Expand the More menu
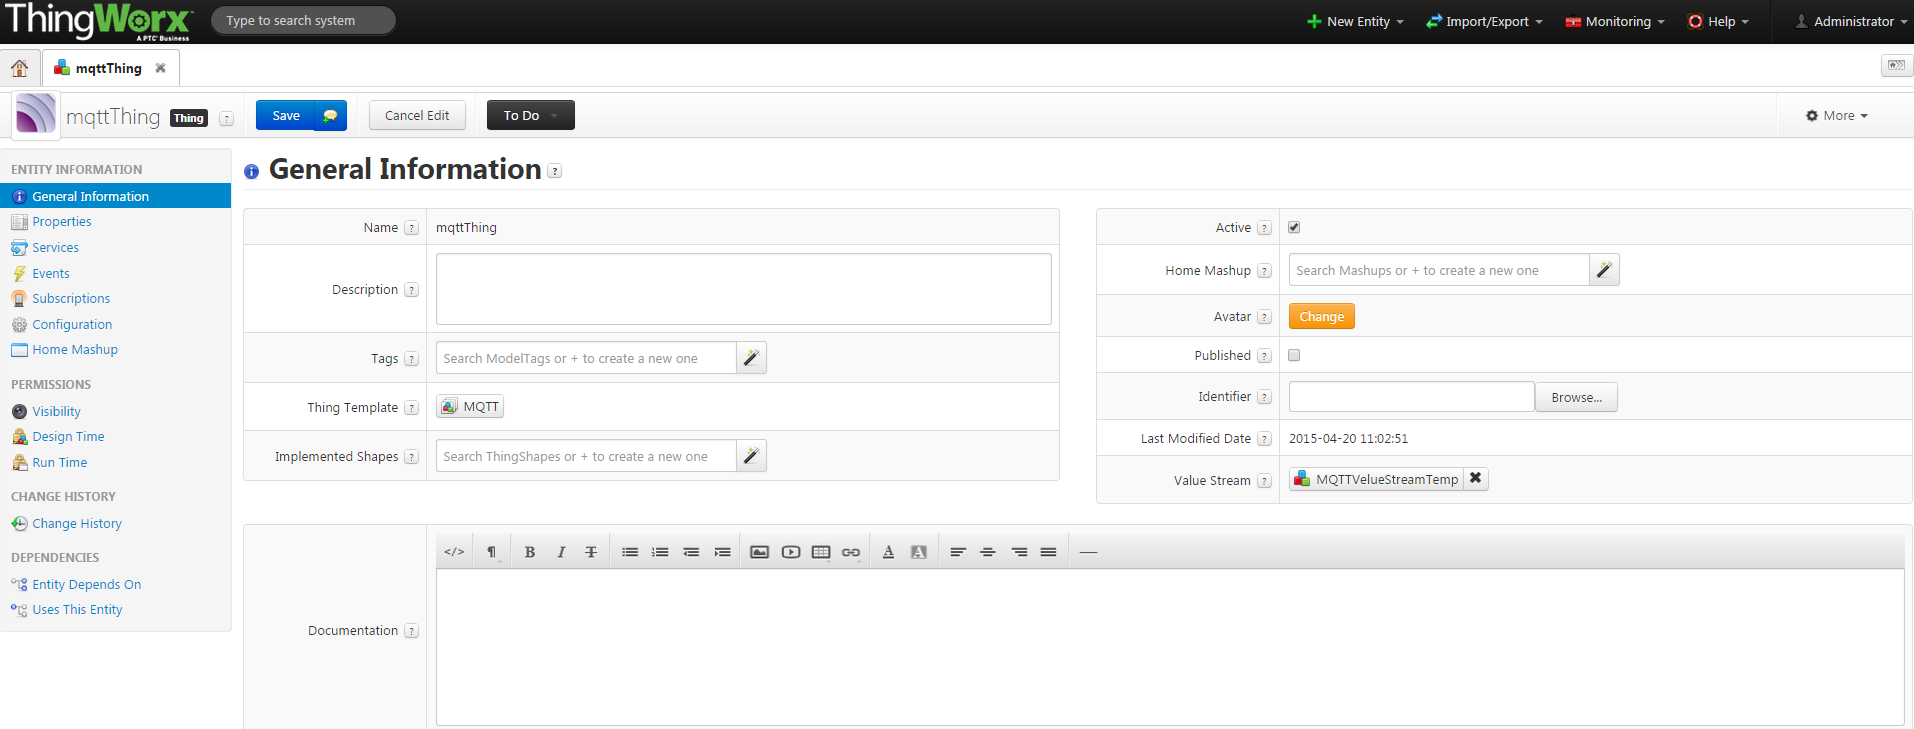This screenshot has height=729, width=1914. pos(1837,115)
